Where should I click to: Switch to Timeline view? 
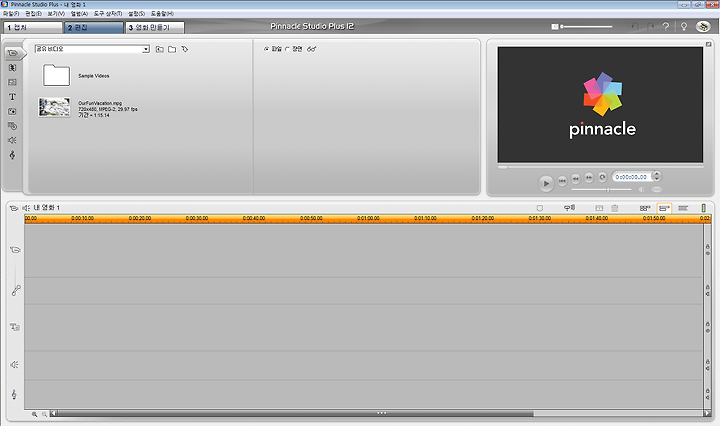[x=664, y=208]
